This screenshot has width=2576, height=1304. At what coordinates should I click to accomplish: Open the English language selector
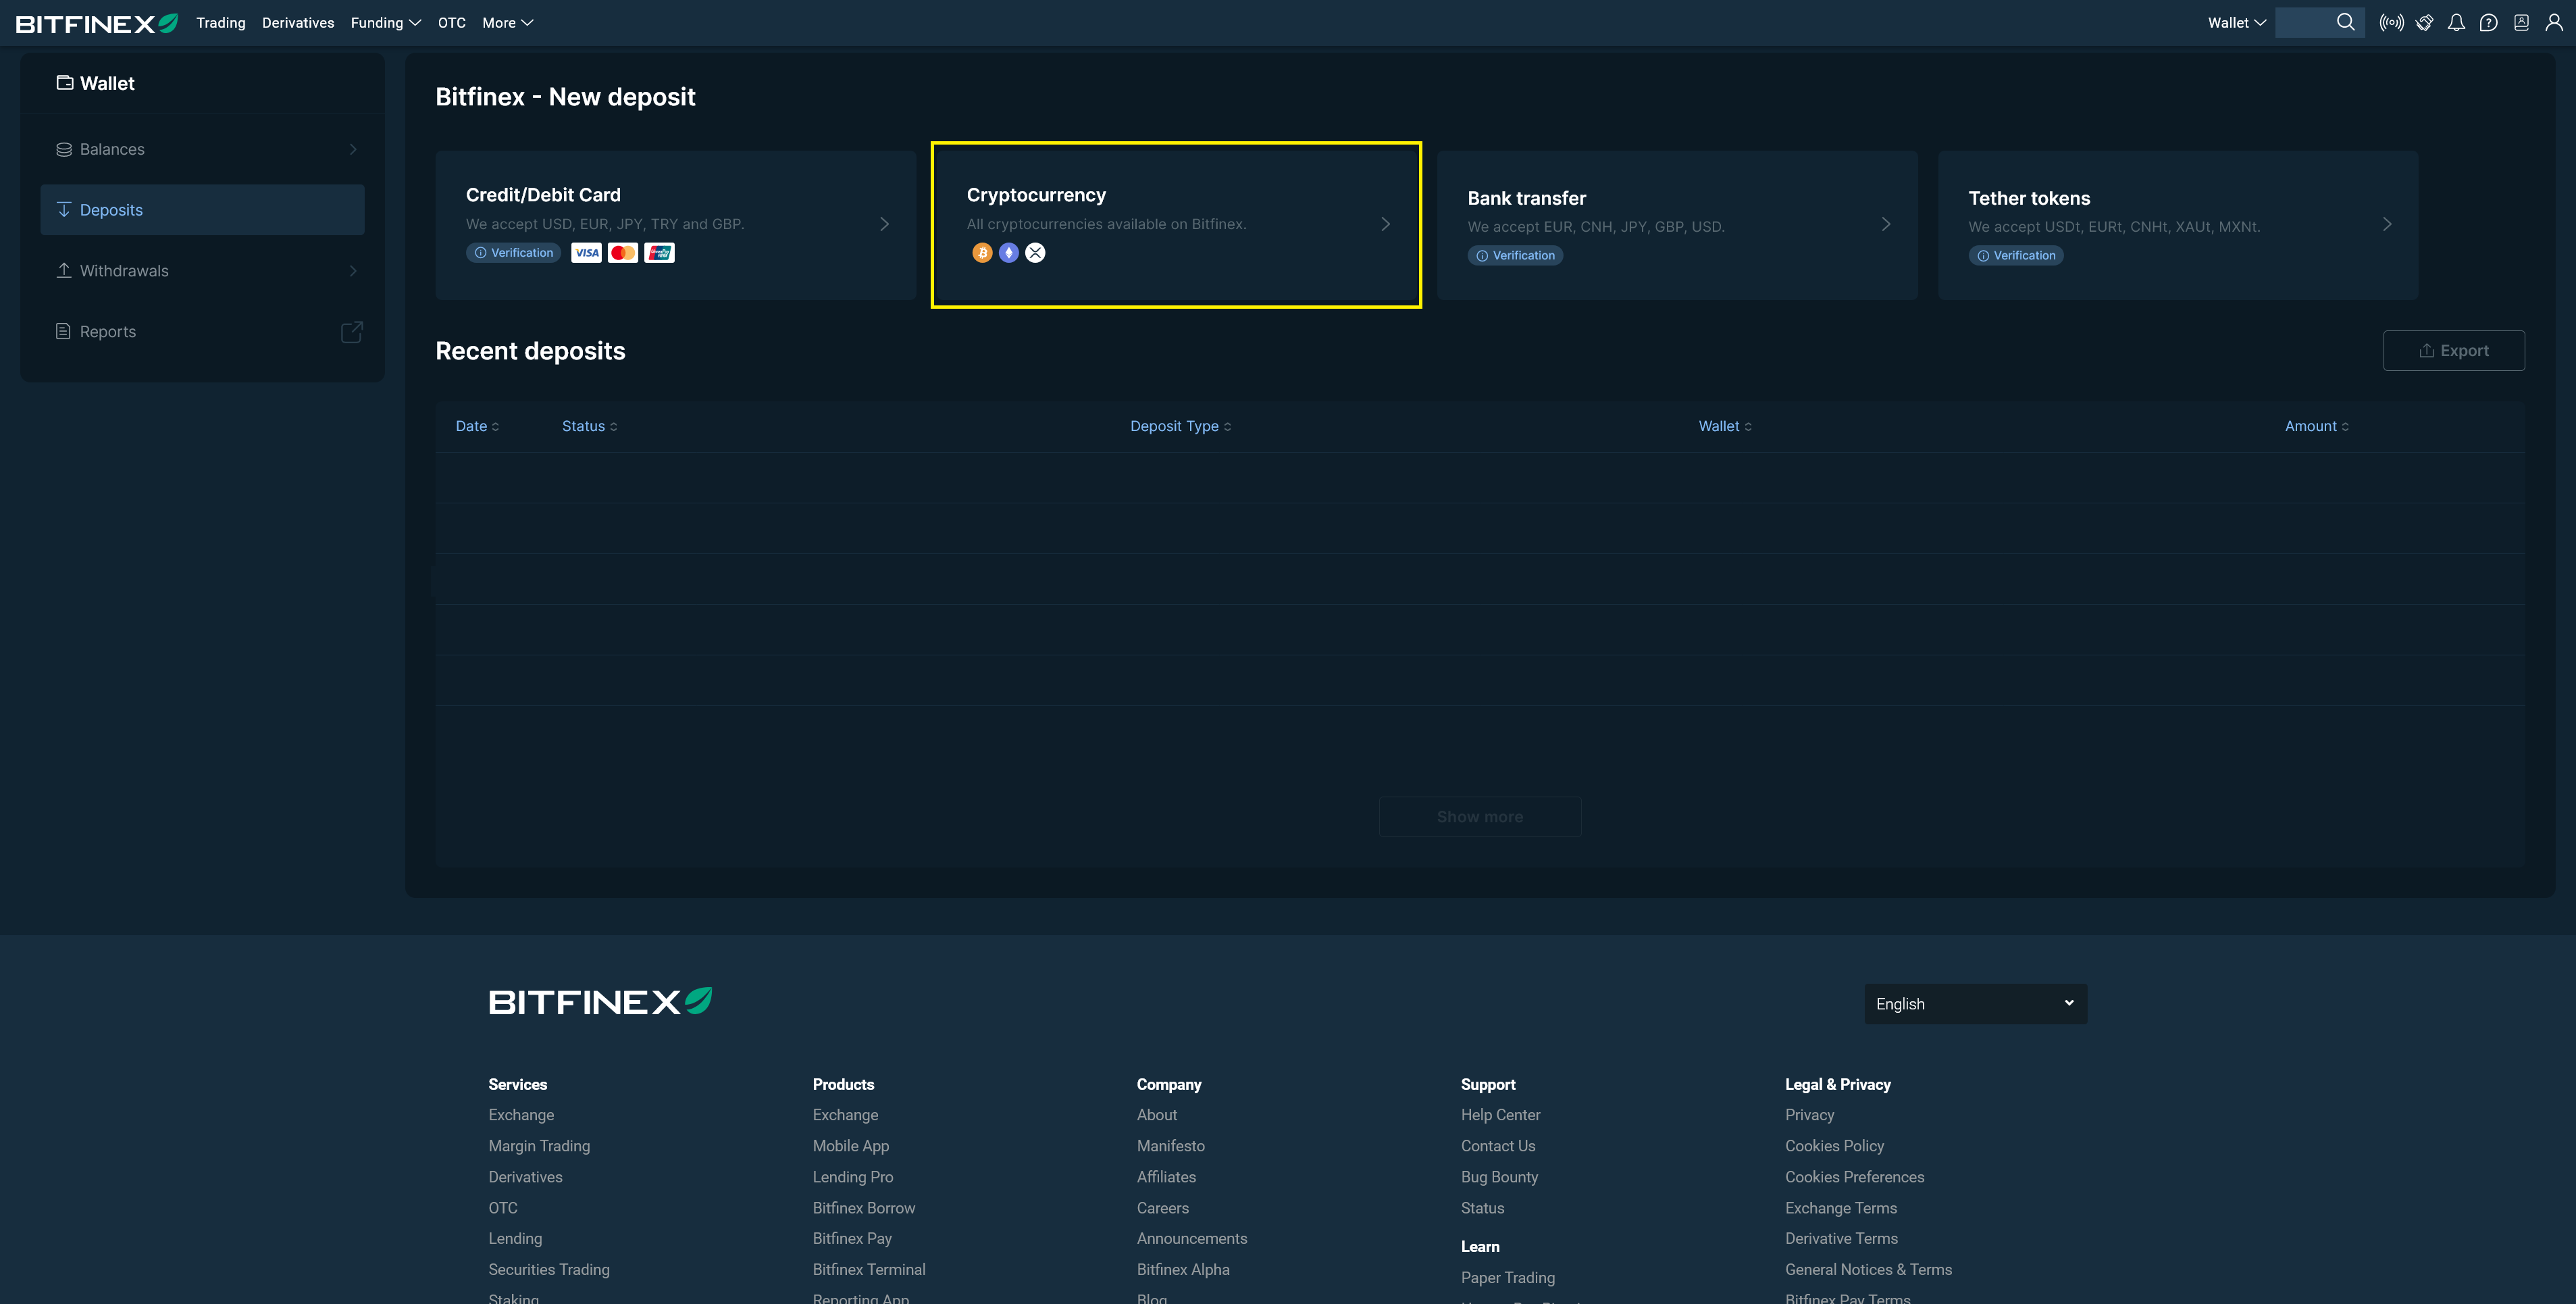pos(1975,1003)
